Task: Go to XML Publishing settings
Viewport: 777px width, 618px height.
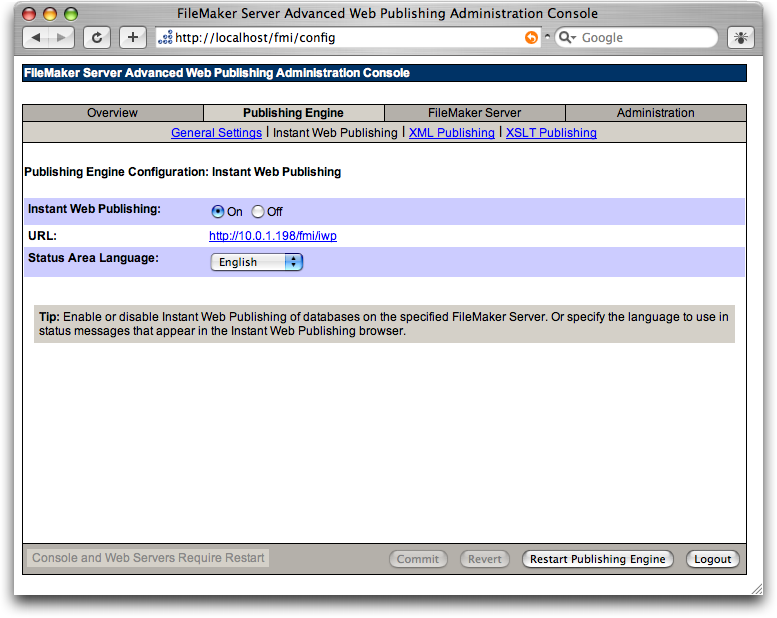Action: [x=451, y=133]
